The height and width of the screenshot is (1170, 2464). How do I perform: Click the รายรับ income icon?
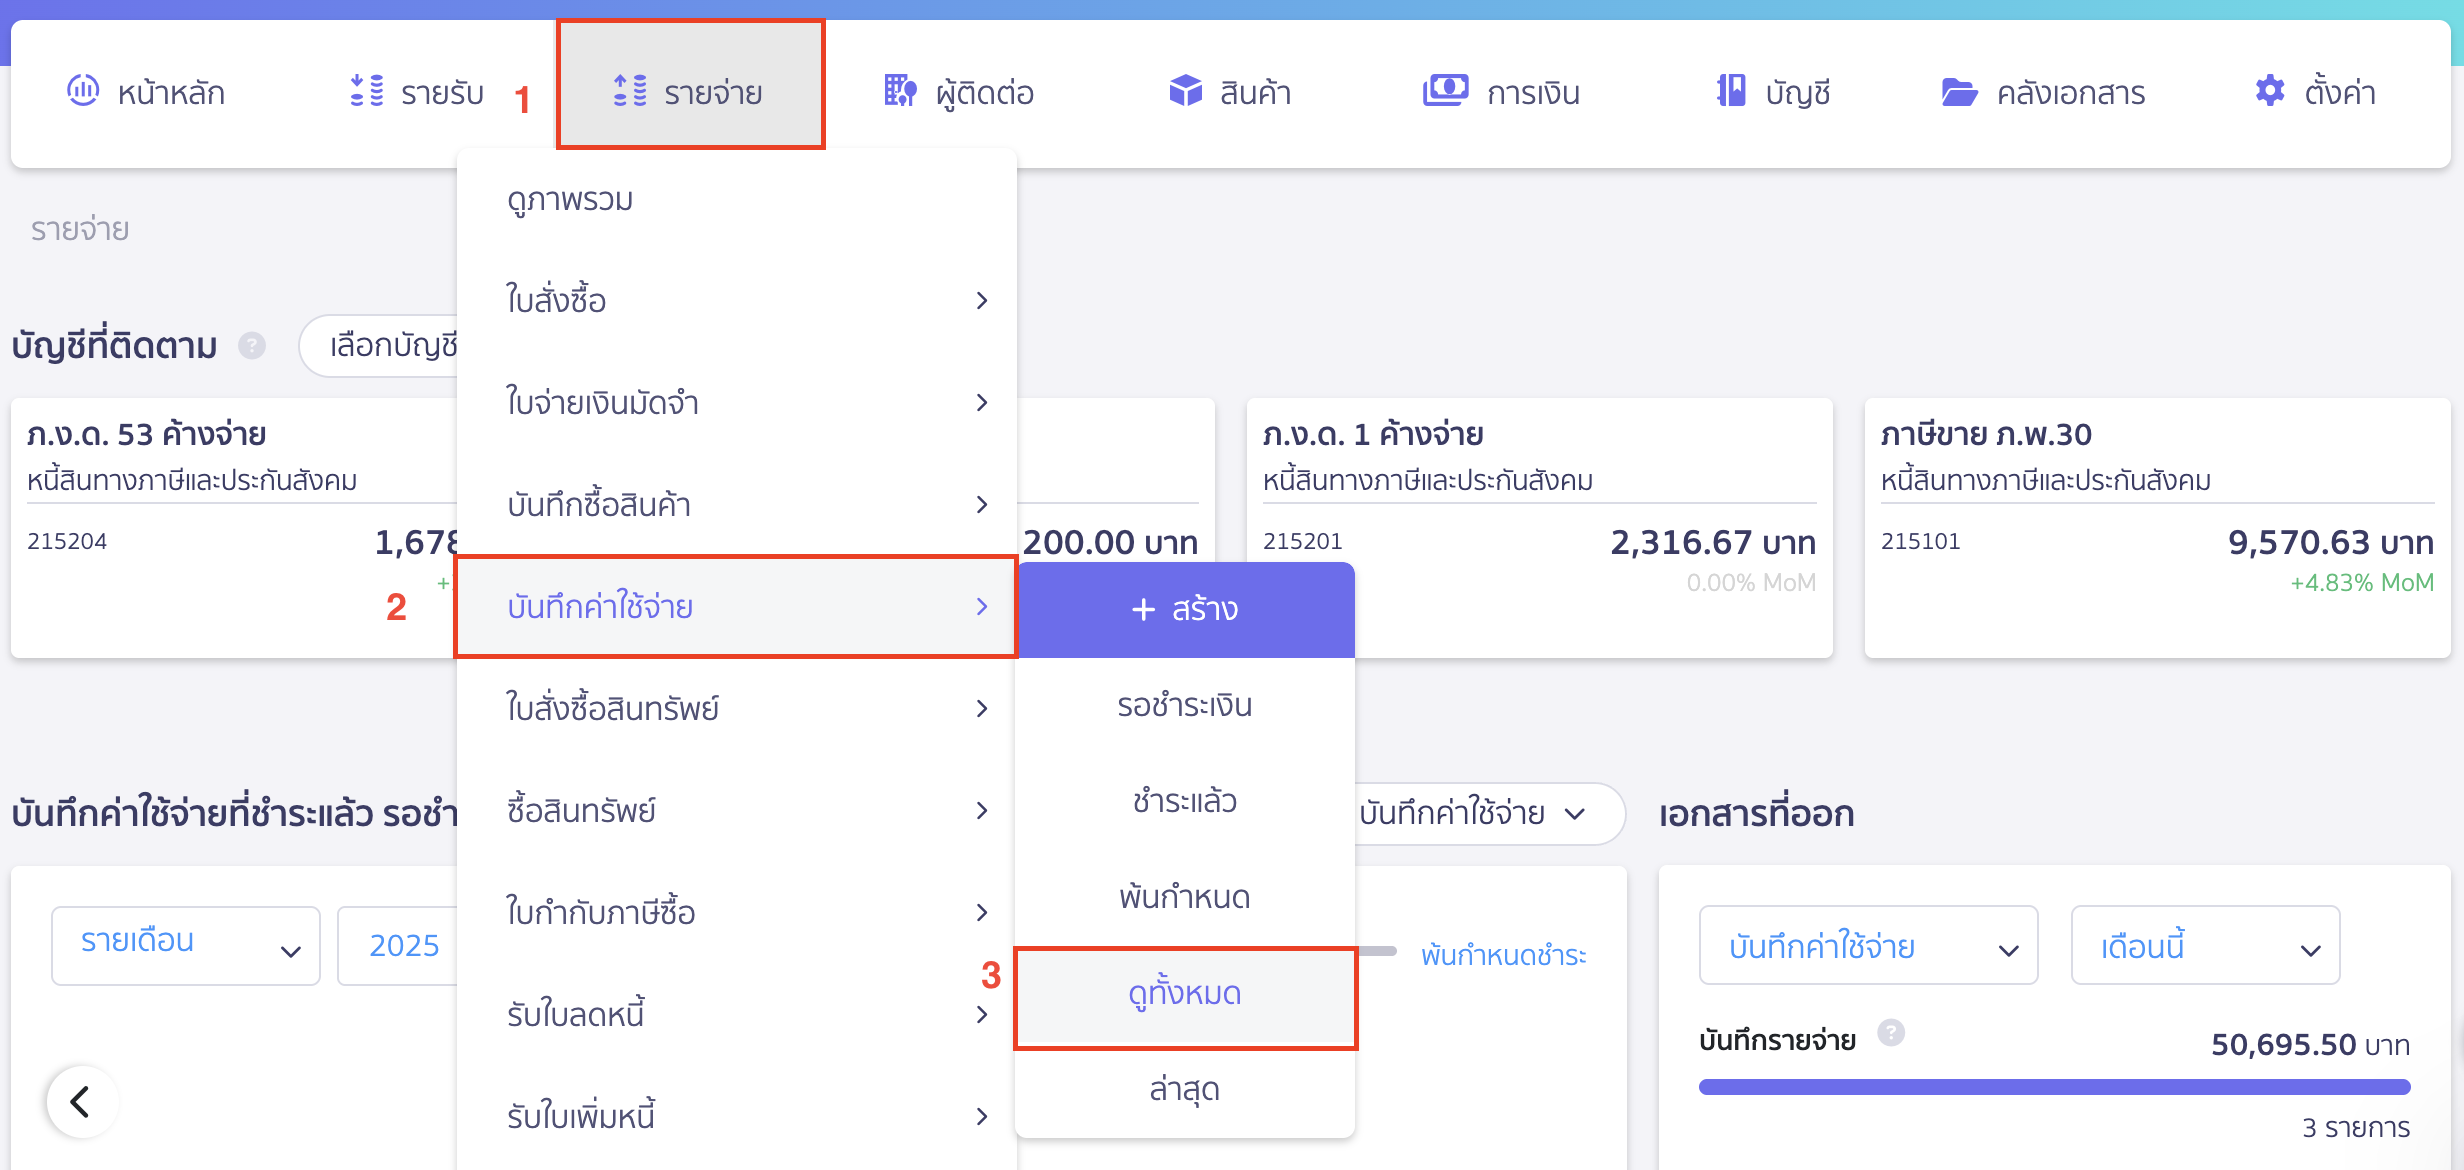click(x=367, y=91)
